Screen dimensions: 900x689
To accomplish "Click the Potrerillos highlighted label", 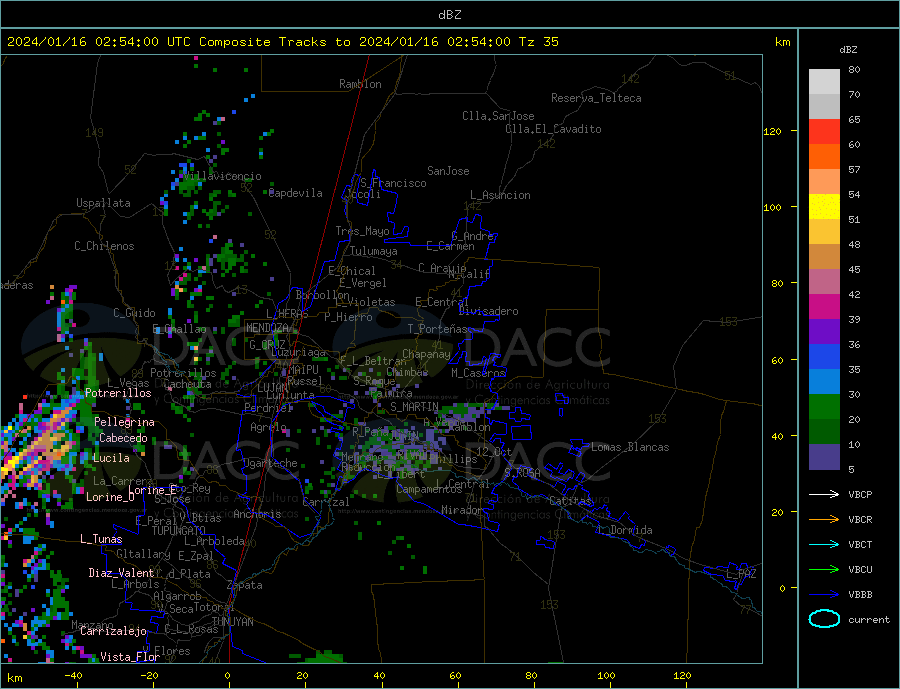I will (118, 393).
